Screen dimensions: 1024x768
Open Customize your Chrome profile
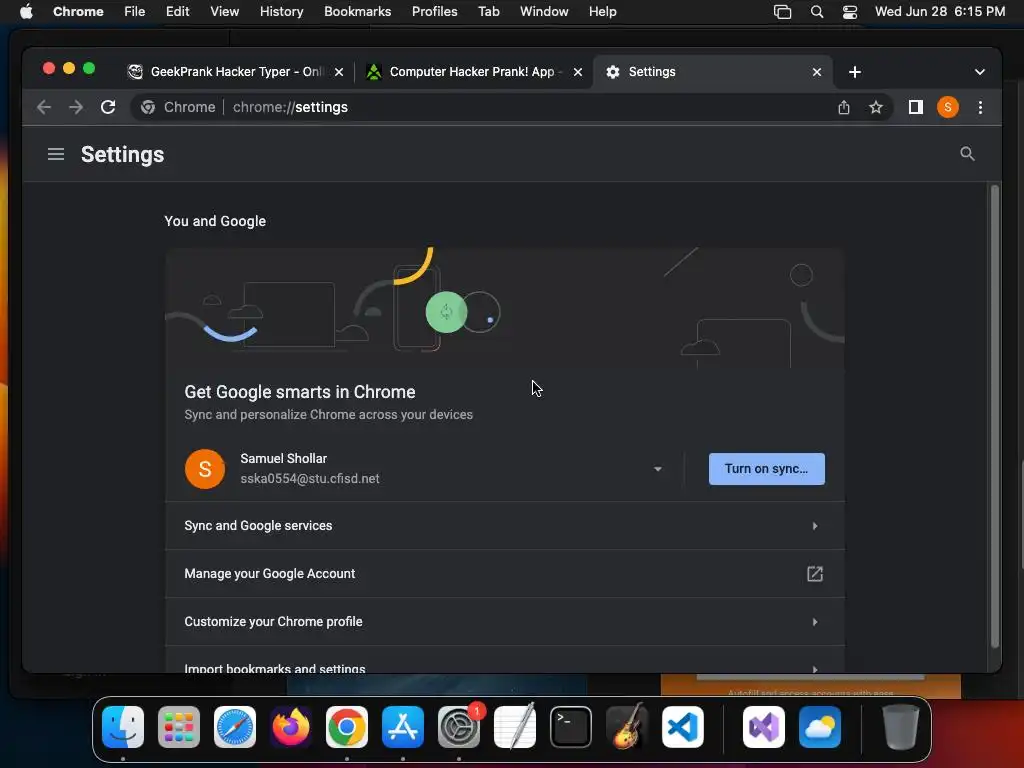coord(504,622)
